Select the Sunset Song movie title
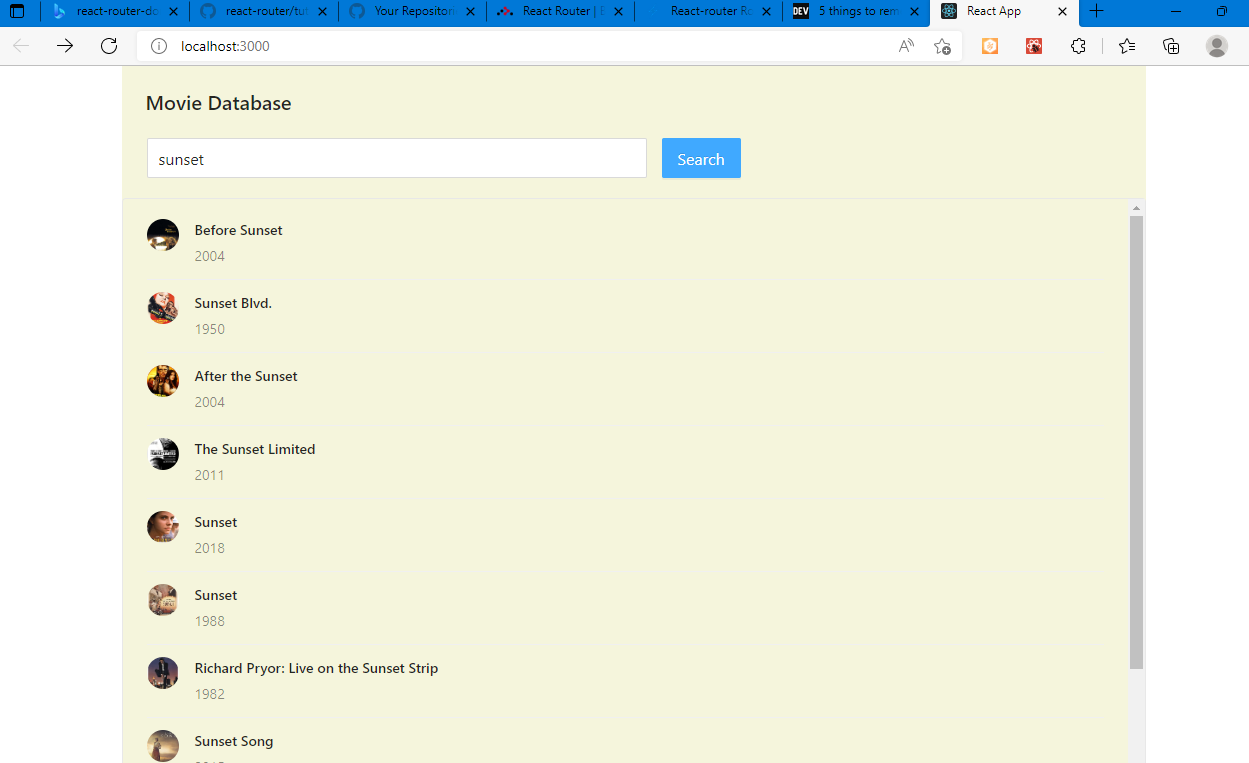 tap(234, 741)
